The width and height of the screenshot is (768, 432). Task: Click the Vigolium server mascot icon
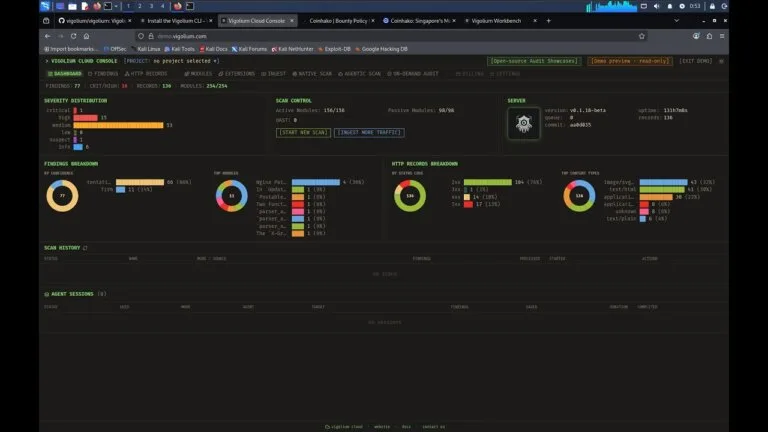(x=524, y=123)
